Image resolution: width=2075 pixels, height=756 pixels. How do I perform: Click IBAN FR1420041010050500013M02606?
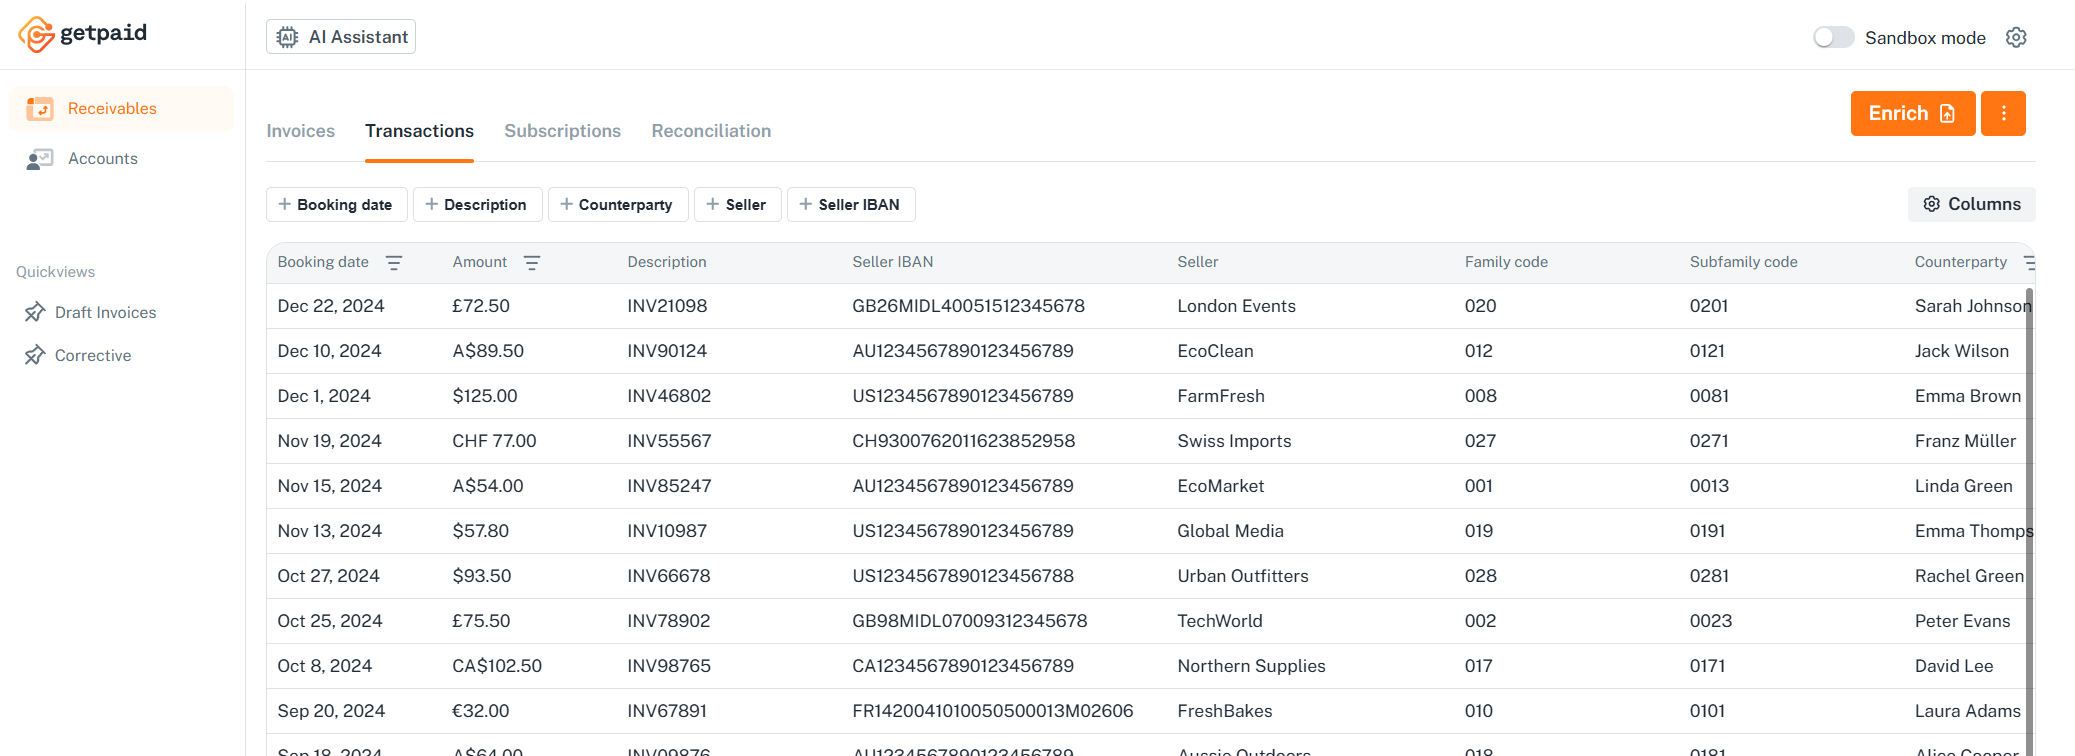(x=992, y=711)
